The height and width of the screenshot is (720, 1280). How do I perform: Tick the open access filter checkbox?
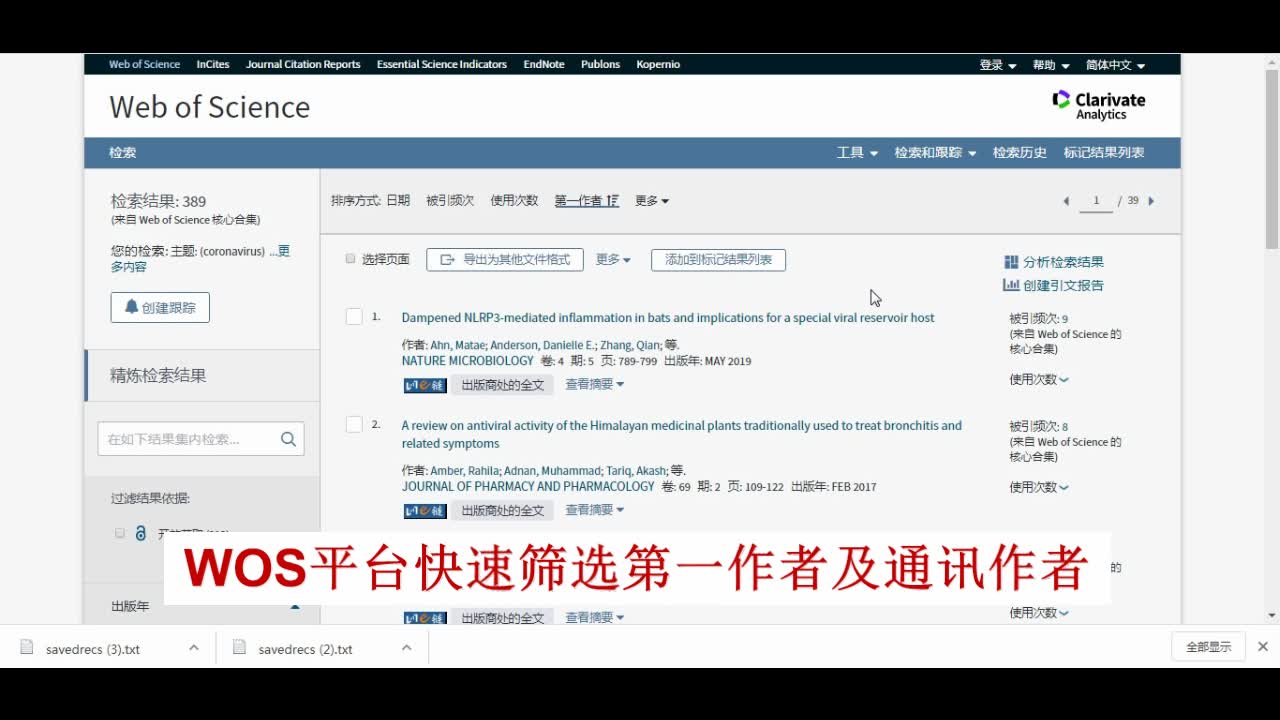coord(120,534)
